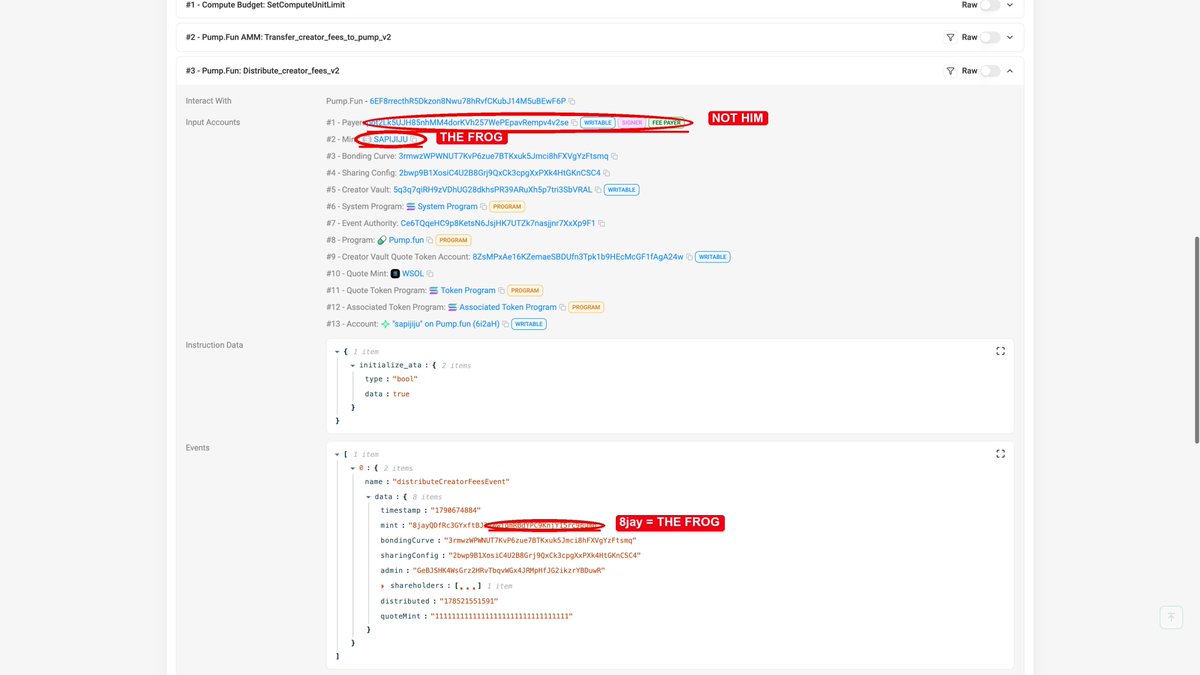The height and width of the screenshot is (675, 1200).
Task: Open the WSOL quote mint link
Action: click(x=413, y=274)
